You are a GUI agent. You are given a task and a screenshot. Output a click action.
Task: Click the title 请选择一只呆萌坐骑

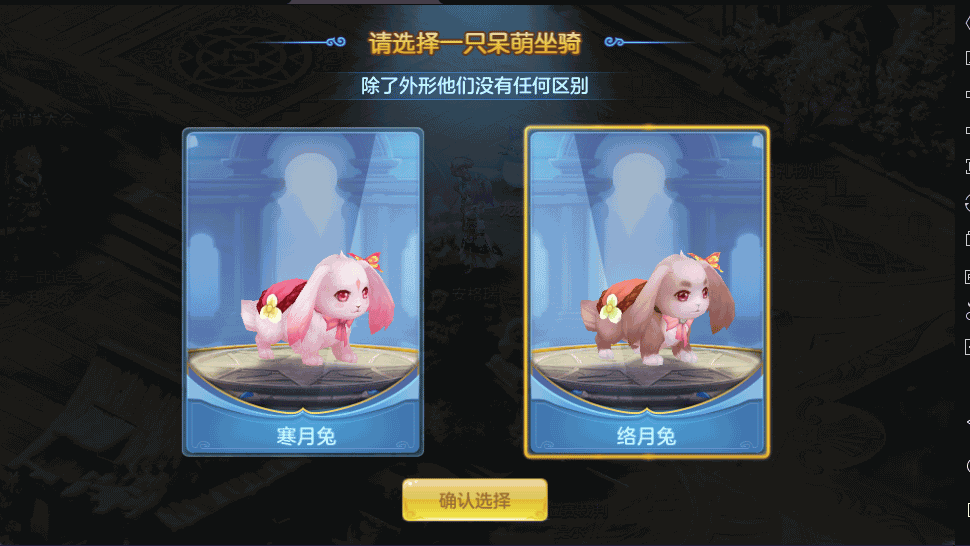pos(474,43)
